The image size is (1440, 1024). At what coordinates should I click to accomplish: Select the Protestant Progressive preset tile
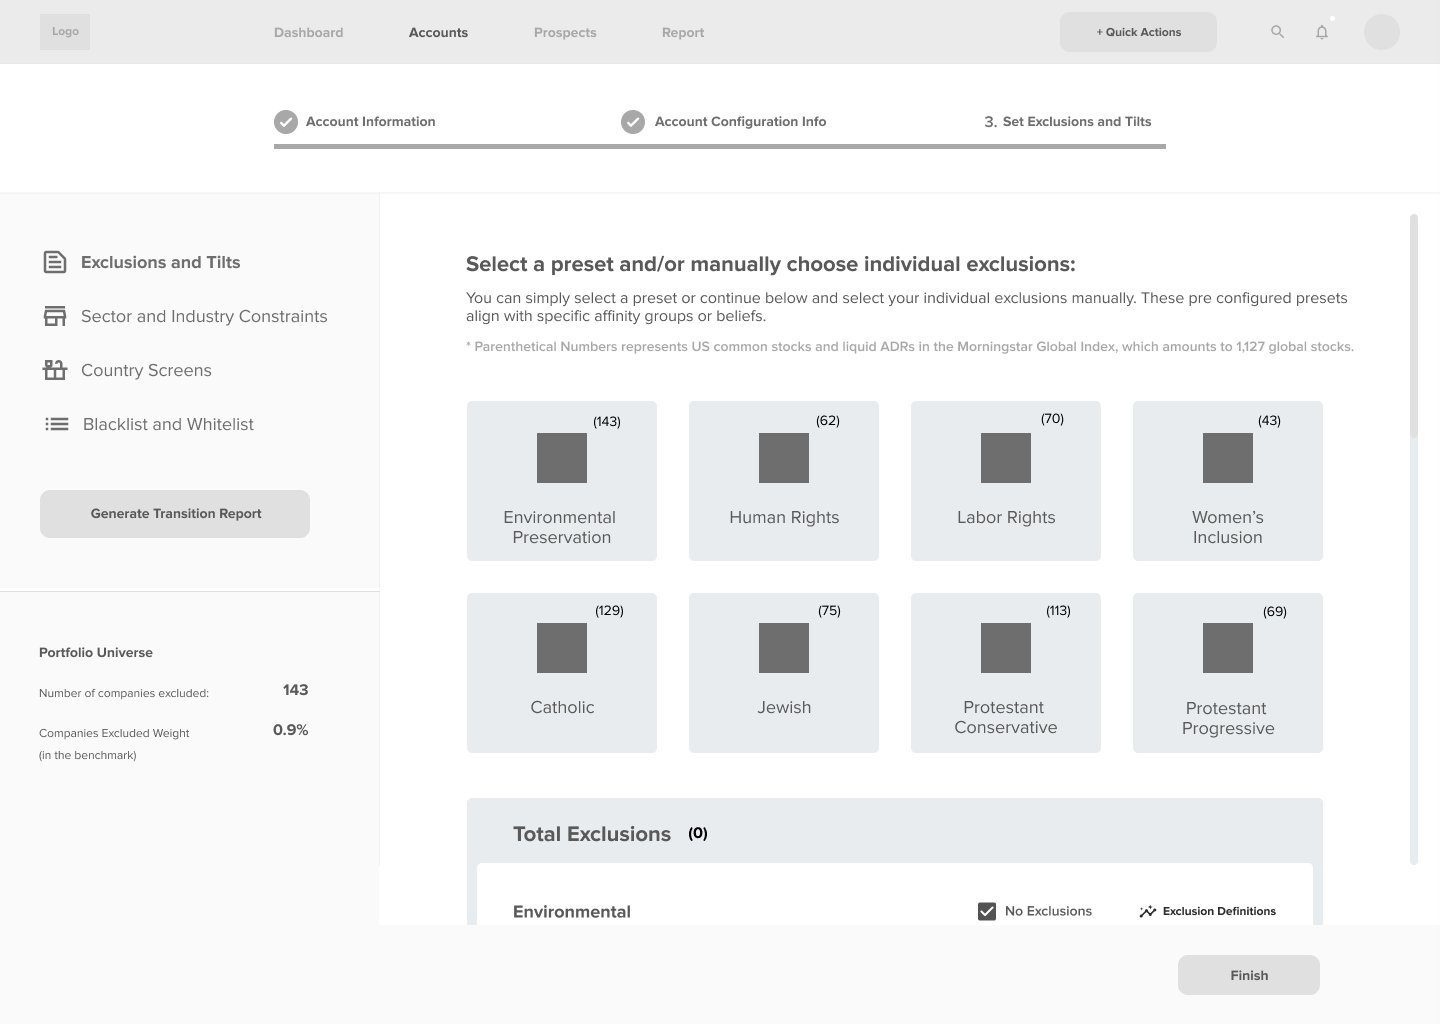point(1227,672)
